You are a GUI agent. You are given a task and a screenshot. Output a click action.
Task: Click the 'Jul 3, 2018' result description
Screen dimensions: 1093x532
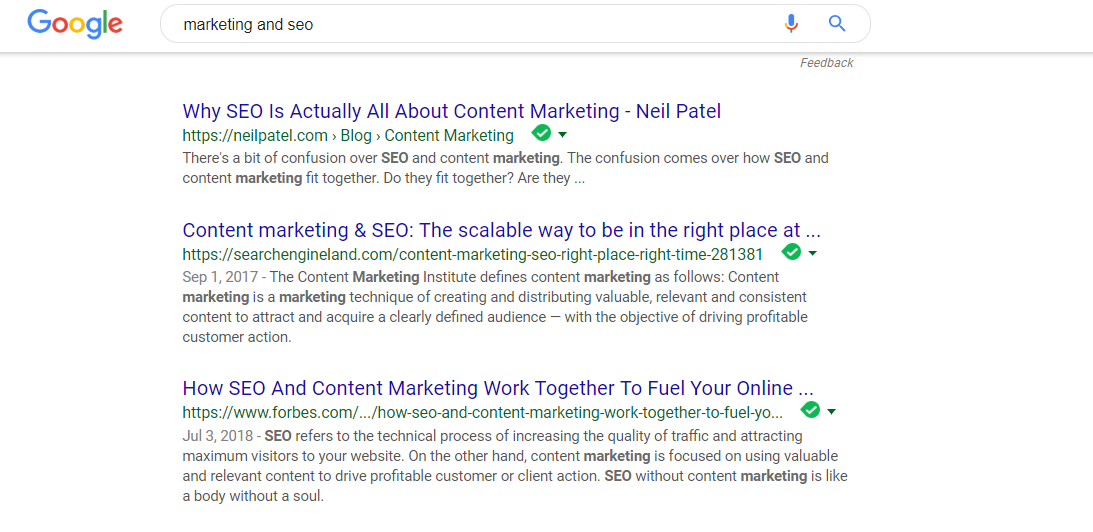tap(513, 466)
